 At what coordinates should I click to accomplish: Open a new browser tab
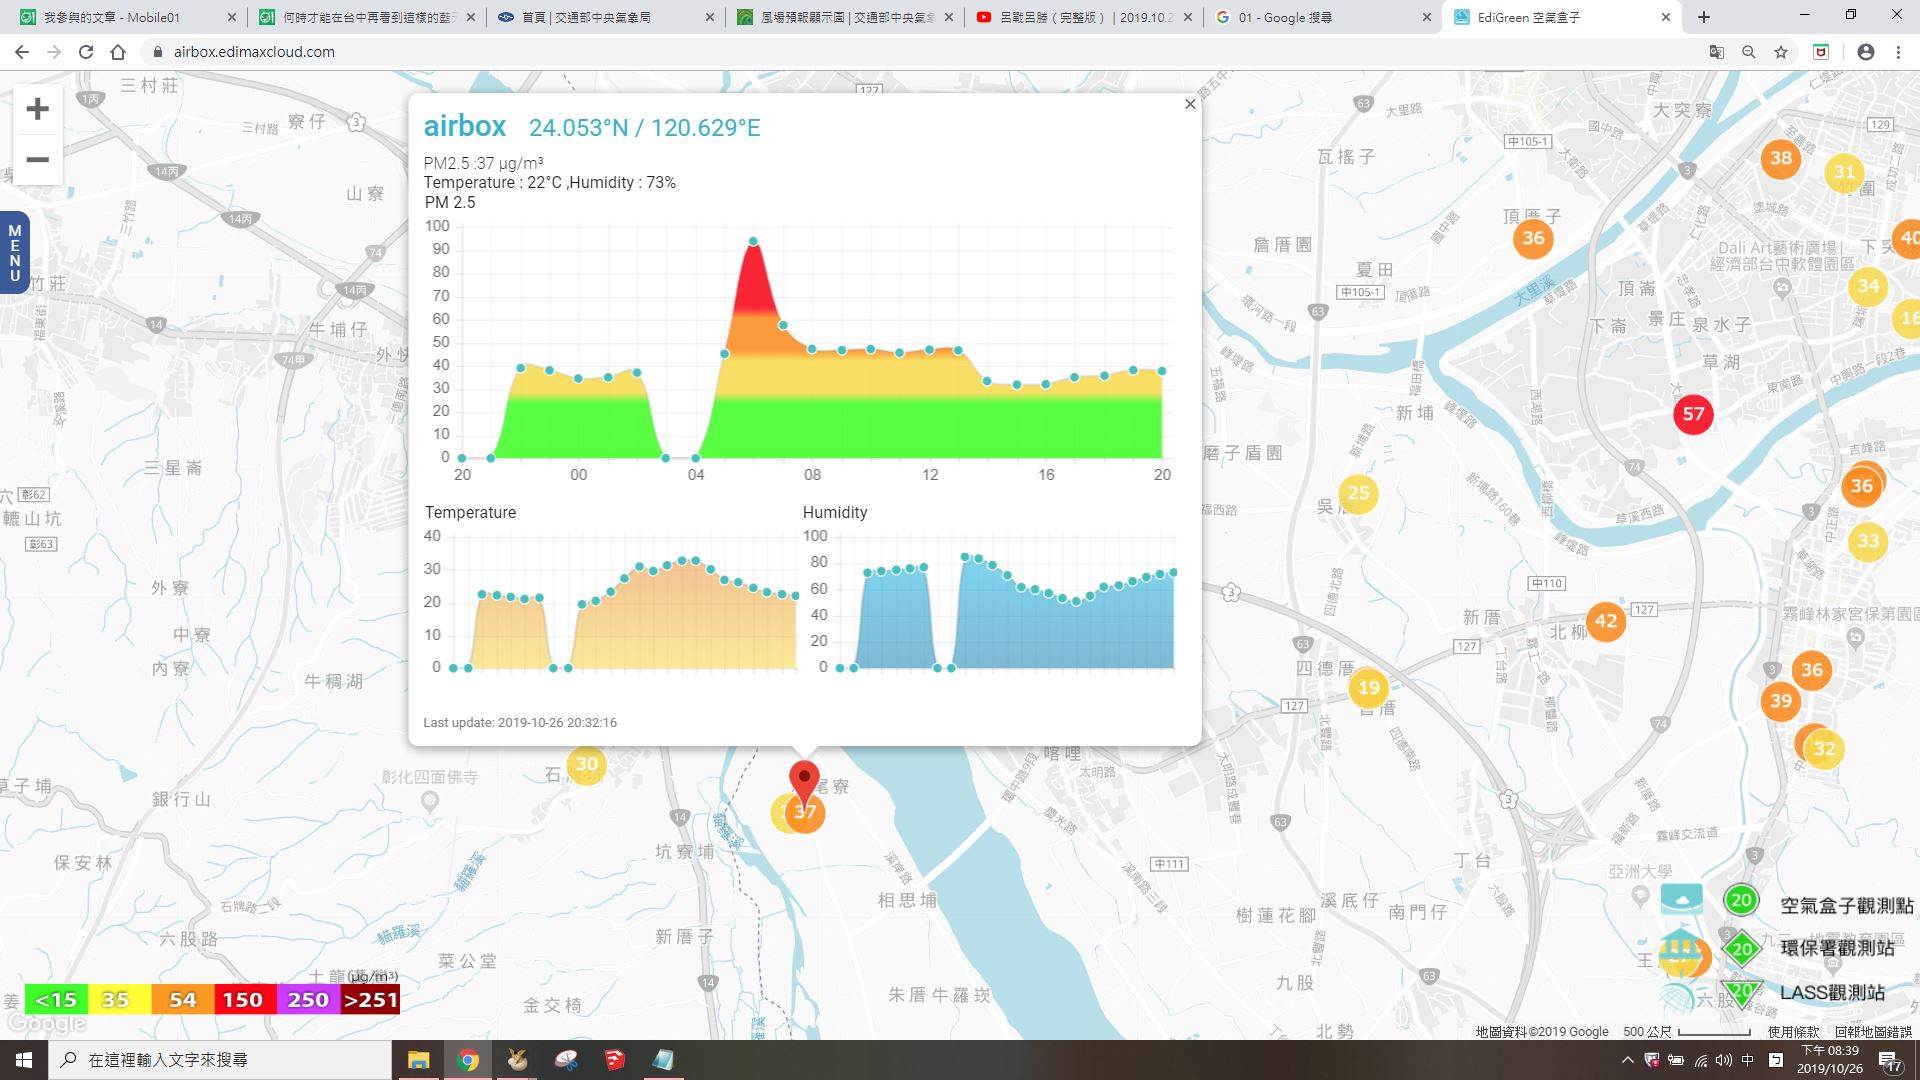[x=1704, y=17]
